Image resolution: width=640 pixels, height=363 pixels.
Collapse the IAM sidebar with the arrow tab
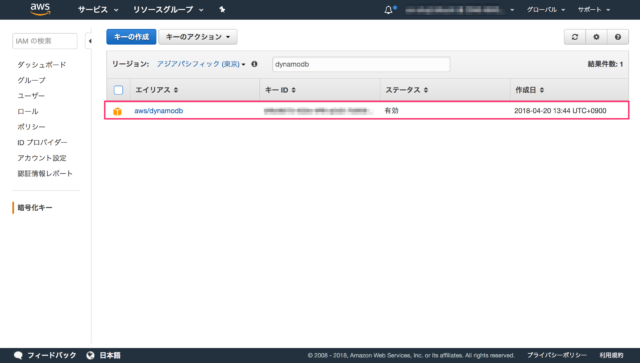[x=89, y=41]
